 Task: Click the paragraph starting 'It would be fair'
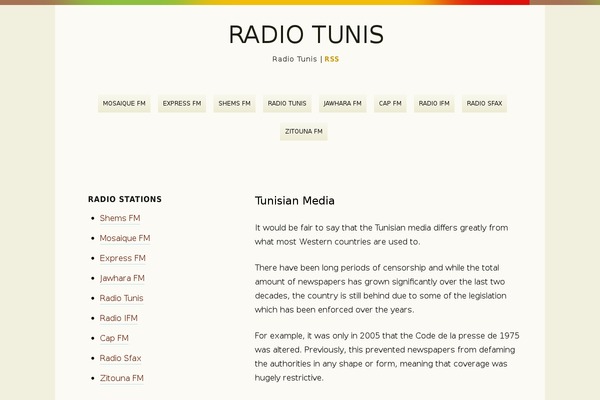(x=382, y=235)
